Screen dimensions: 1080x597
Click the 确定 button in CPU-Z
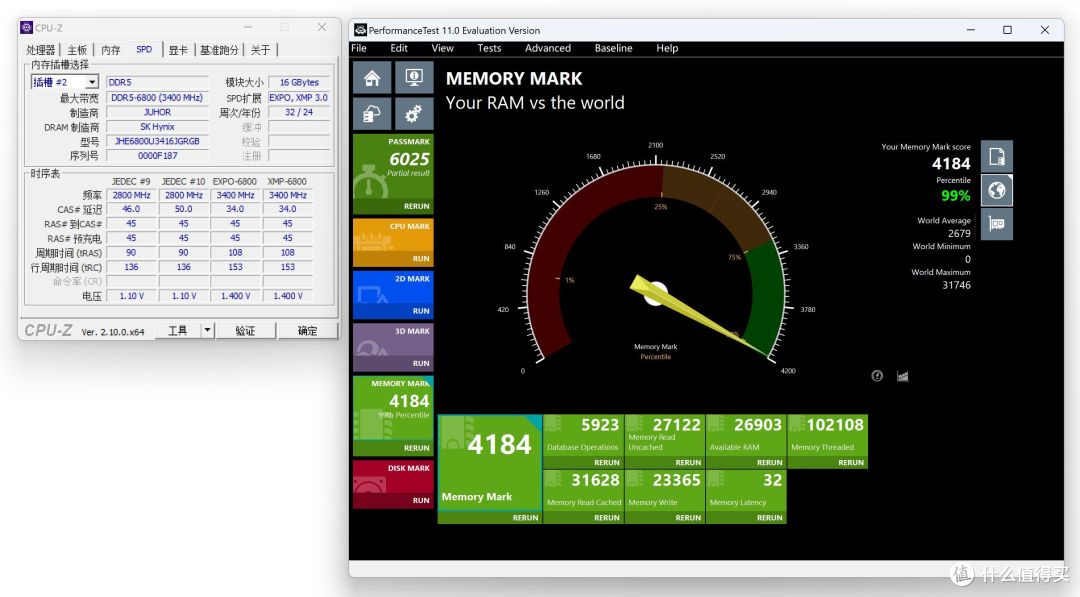point(307,331)
